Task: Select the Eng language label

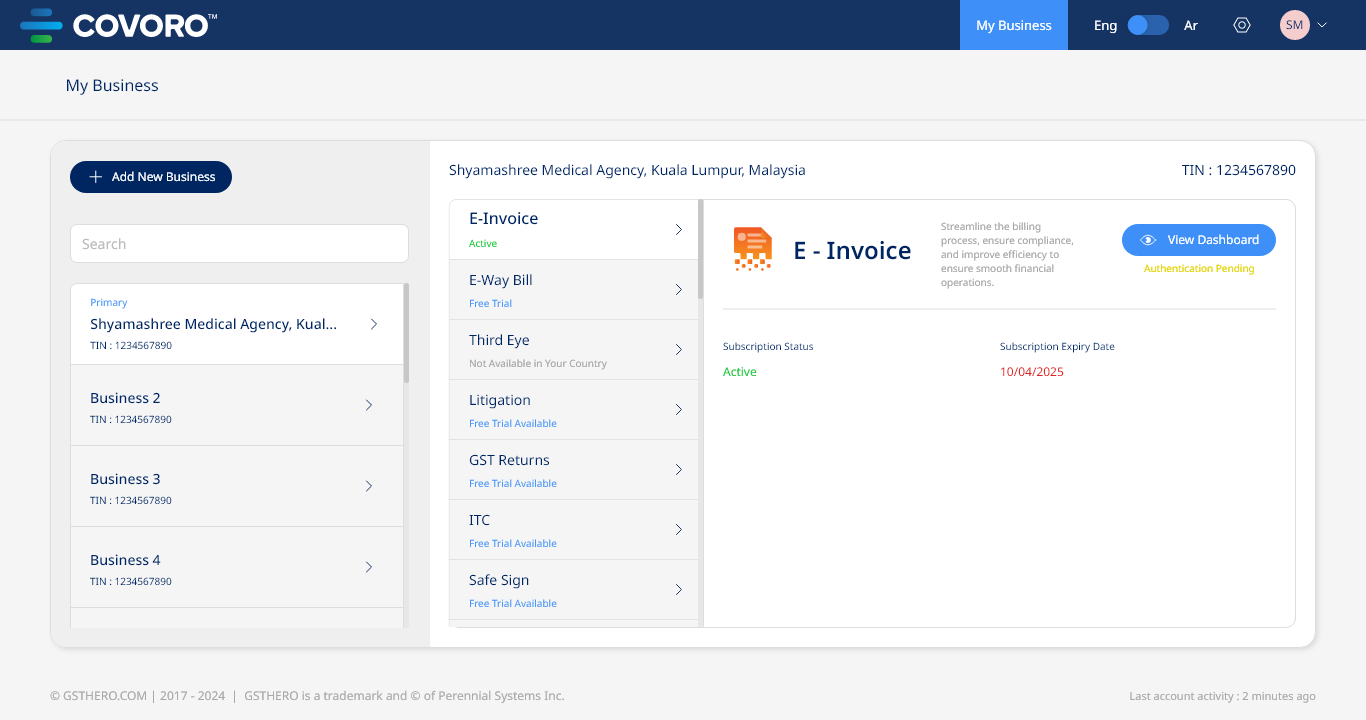Action: 1105,26
